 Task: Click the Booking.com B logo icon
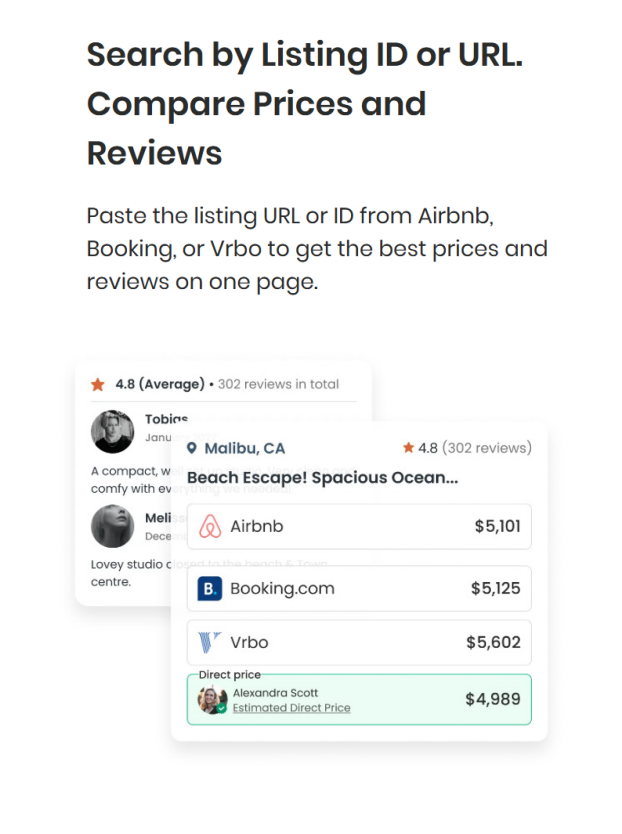pos(210,588)
